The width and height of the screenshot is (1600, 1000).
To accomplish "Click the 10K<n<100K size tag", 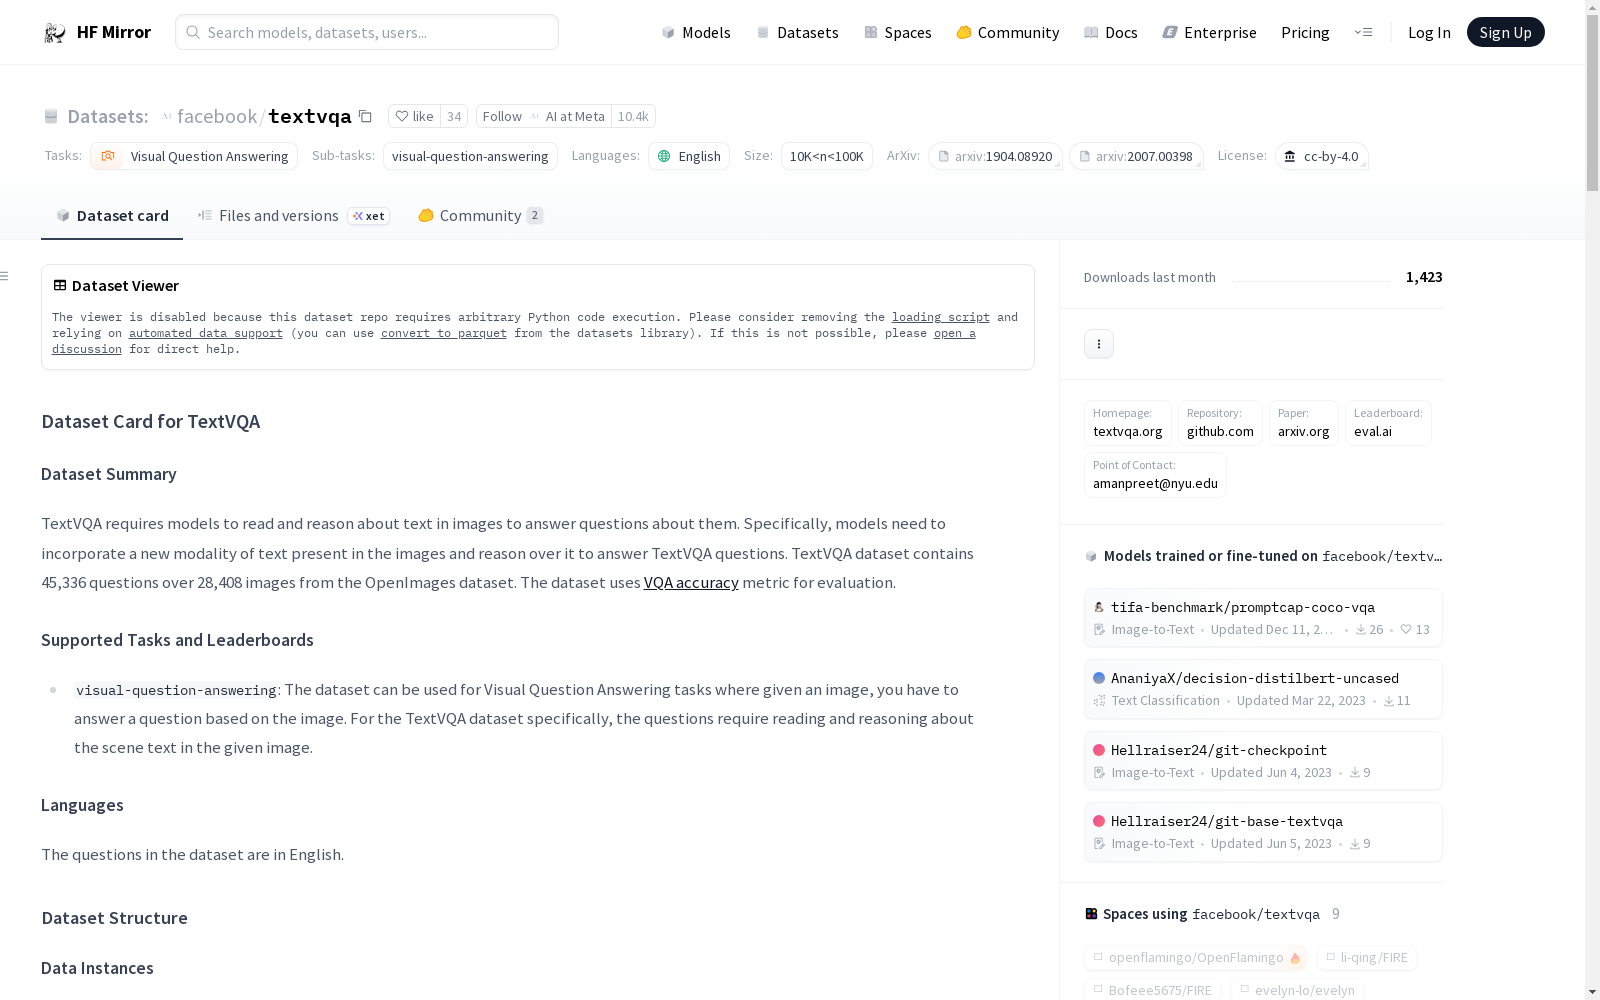I will pyautogui.click(x=827, y=156).
